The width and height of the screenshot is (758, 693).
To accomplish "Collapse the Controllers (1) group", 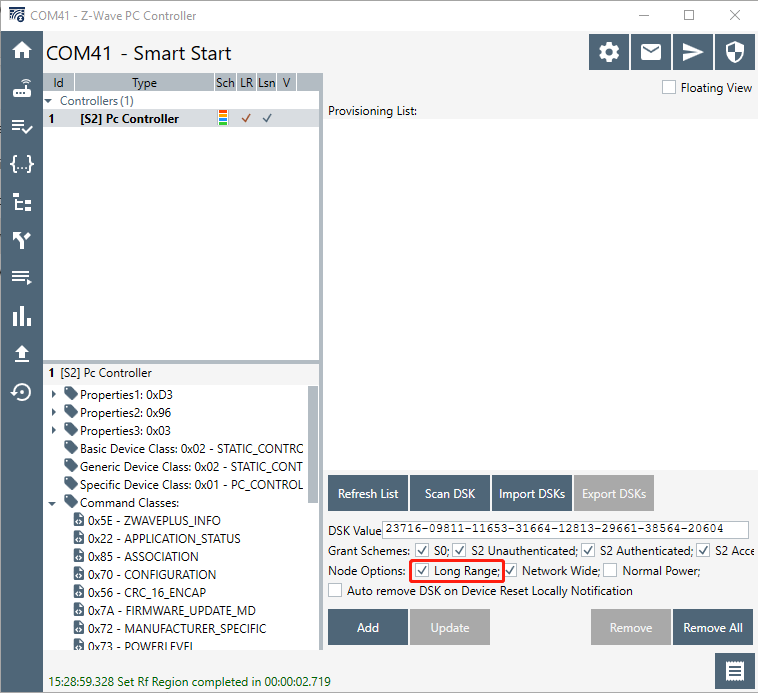I will 50,101.
